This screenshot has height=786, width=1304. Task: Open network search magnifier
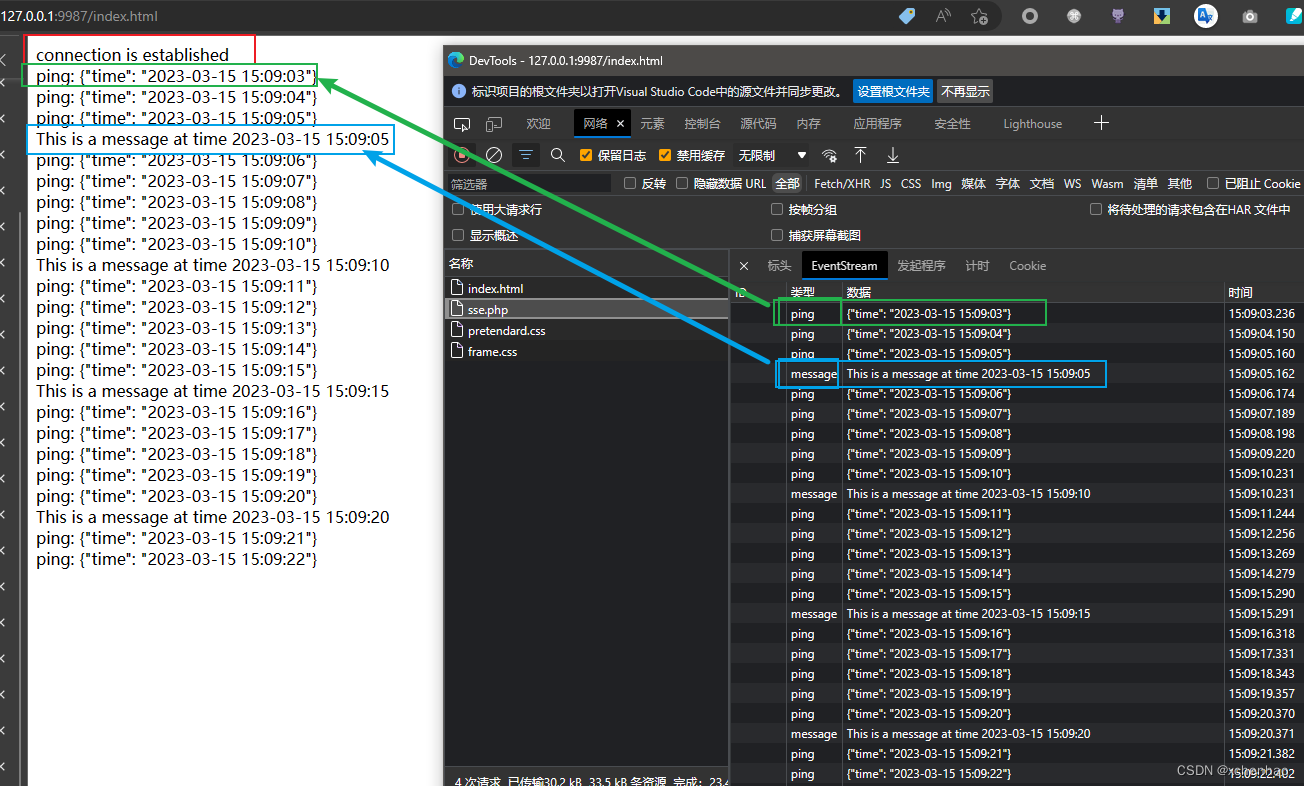(x=558, y=155)
